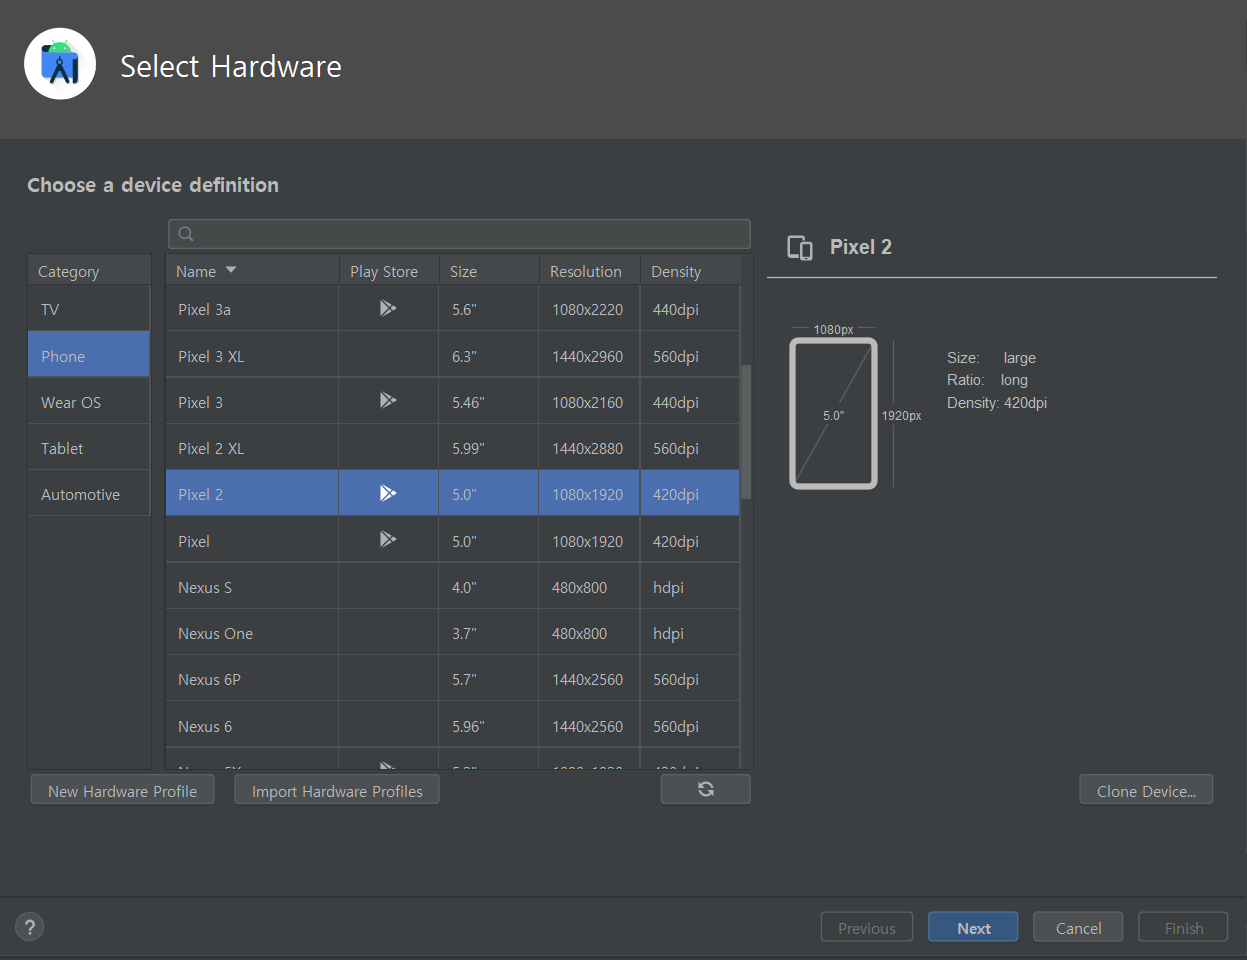Click the Cancel button
The image size is (1247, 960).
[x=1078, y=927]
